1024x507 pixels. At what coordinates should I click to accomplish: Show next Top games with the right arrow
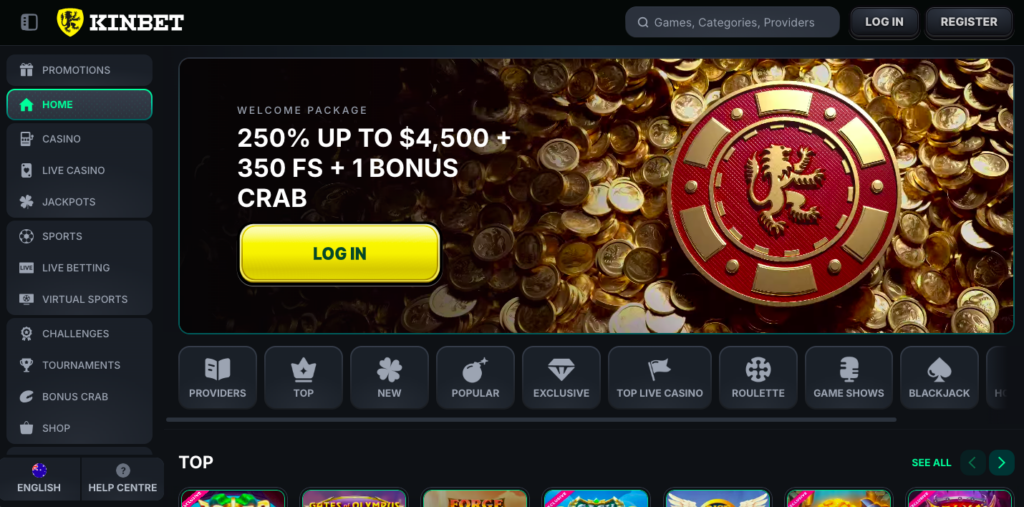pyautogui.click(x=1002, y=463)
